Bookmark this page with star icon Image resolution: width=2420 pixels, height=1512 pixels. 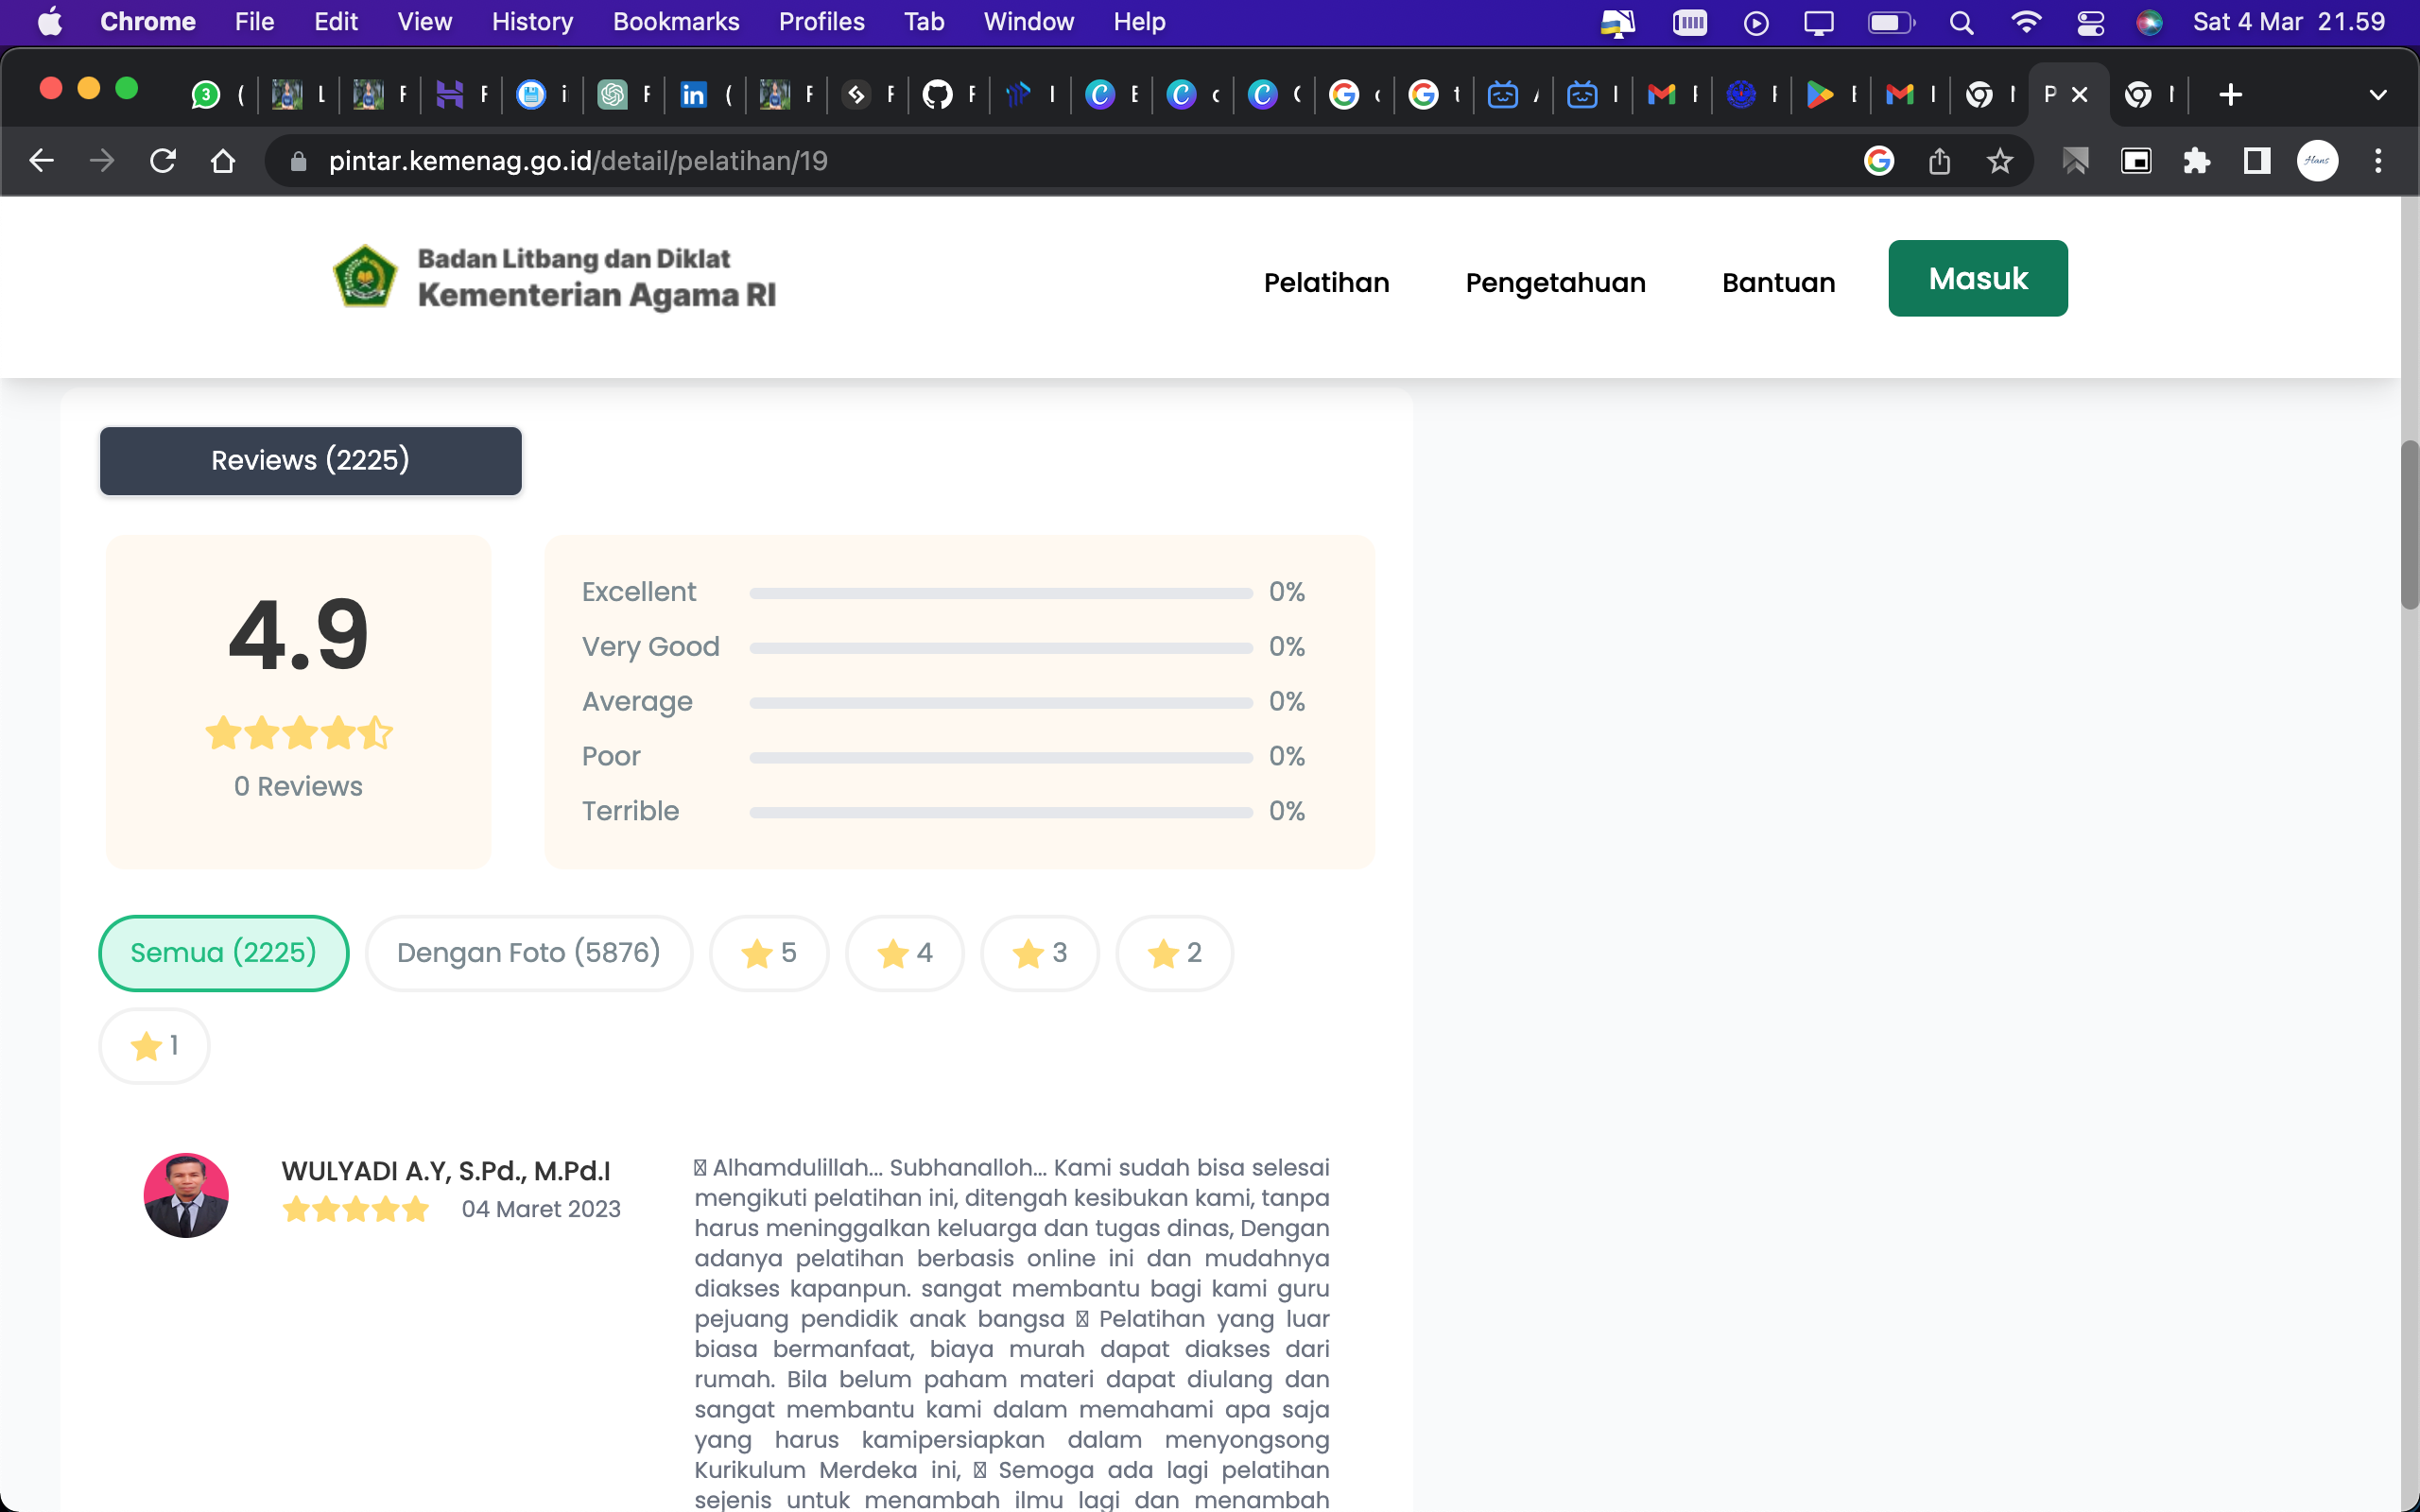[1999, 161]
